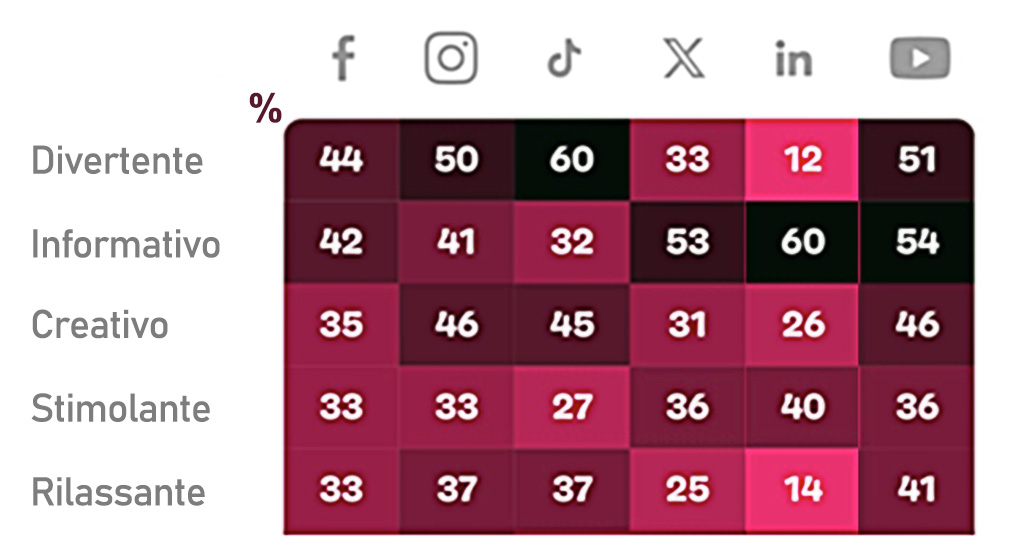Click the X (Twitter) icon
This screenshot has height=559, width=1024.
(684, 60)
